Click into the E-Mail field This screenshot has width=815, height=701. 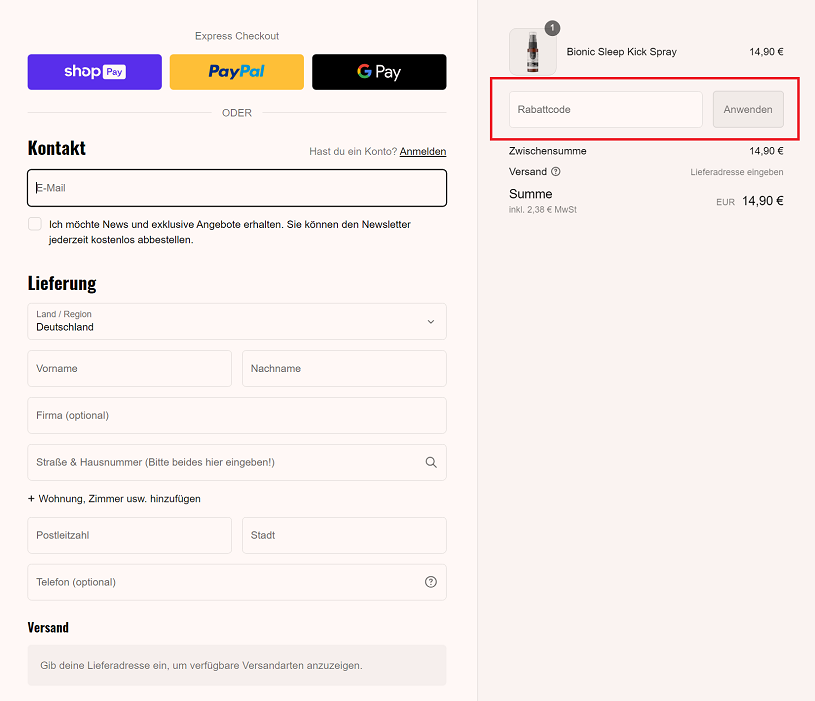pyautogui.click(x=237, y=188)
